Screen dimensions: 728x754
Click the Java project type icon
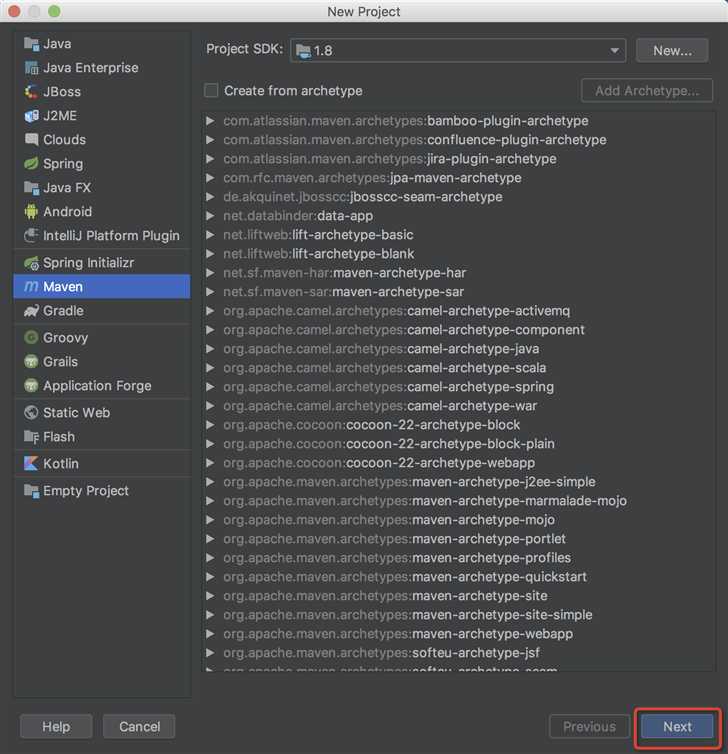(x=31, y=44)
